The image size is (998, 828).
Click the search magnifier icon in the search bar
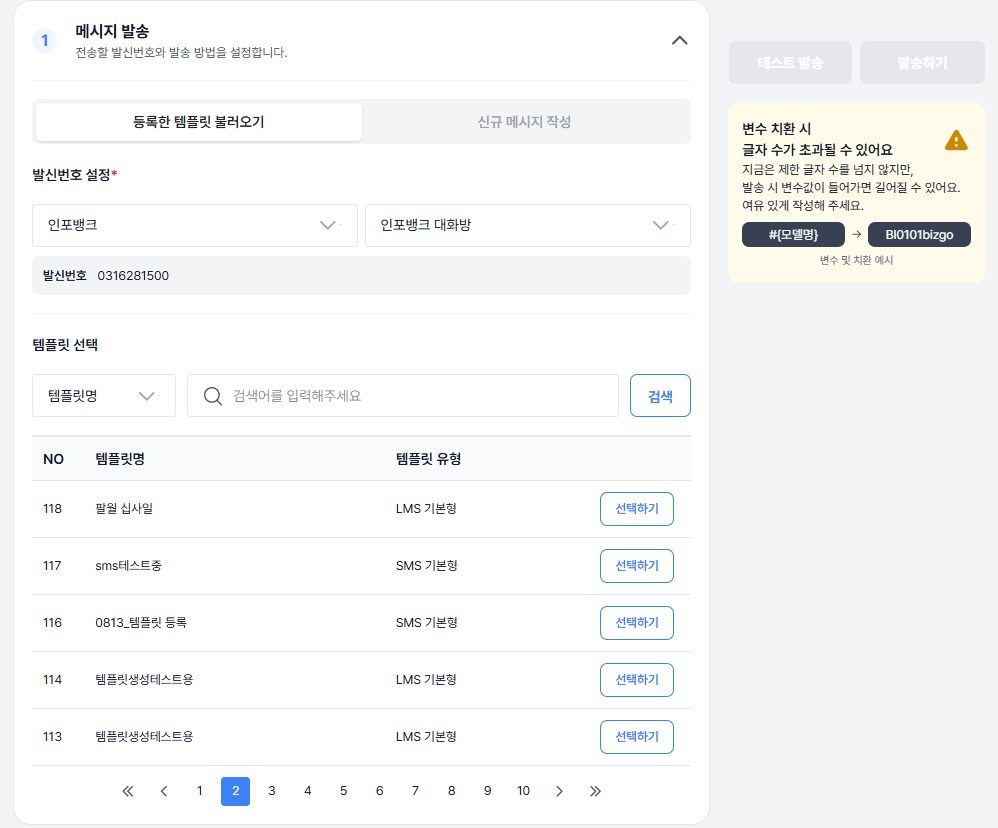click(212, 395)
